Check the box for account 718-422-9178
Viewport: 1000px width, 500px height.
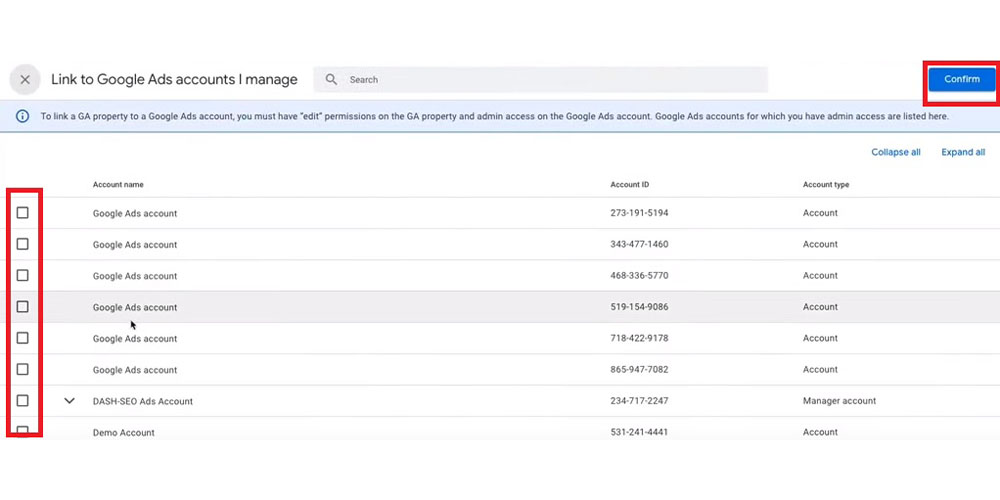pos(22,338)
